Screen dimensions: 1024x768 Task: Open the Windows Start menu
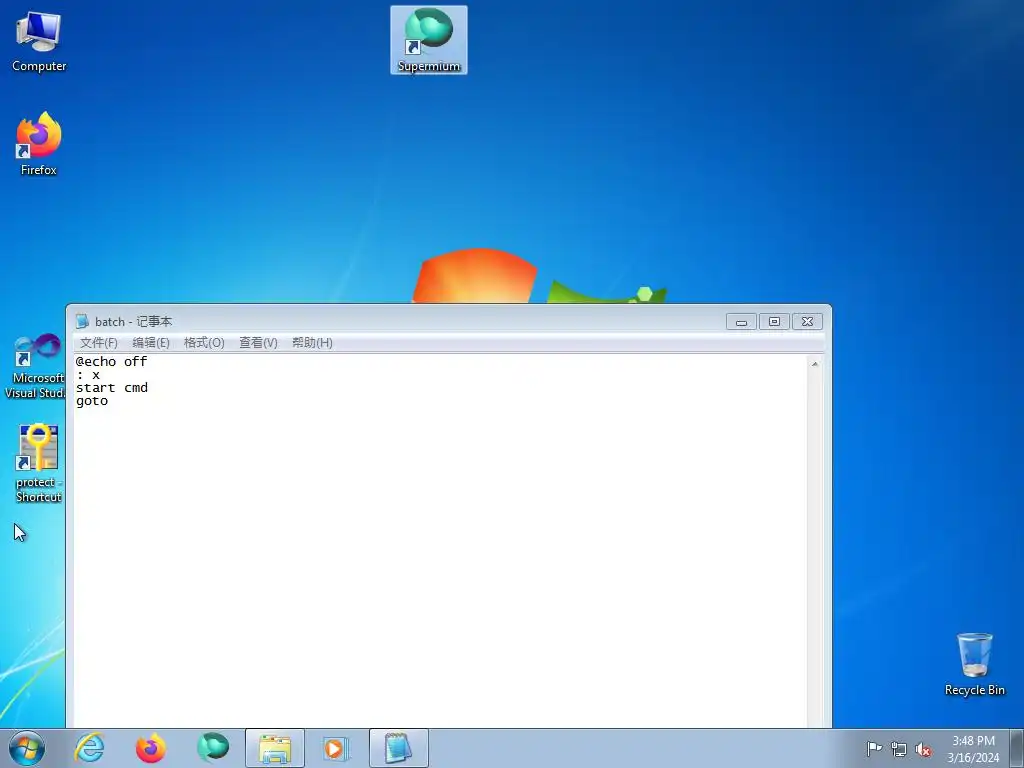pyautogui.click(x=27, y=748)
